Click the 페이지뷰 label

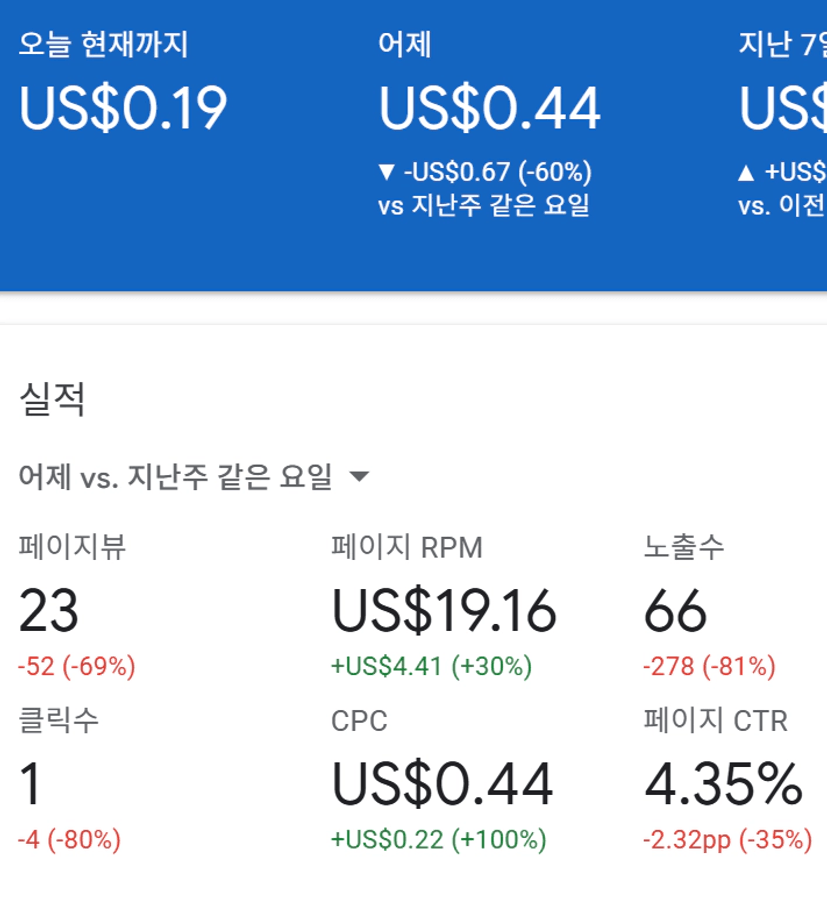click(x=72, y=547)
